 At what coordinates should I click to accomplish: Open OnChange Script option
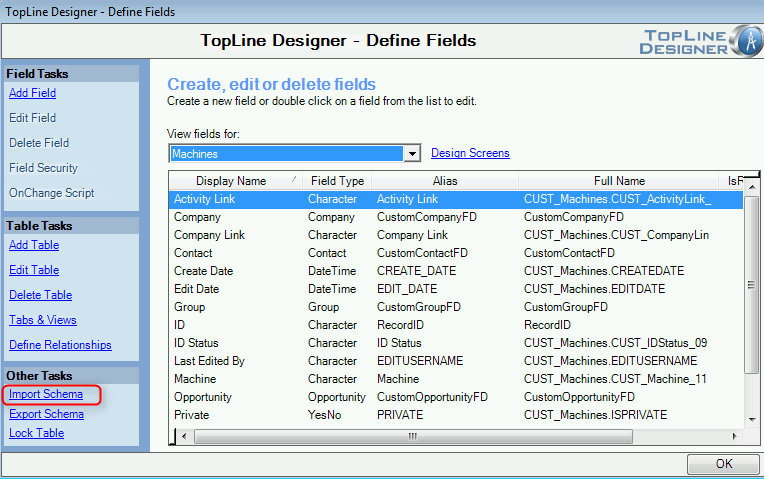click(x=52, y=192)
